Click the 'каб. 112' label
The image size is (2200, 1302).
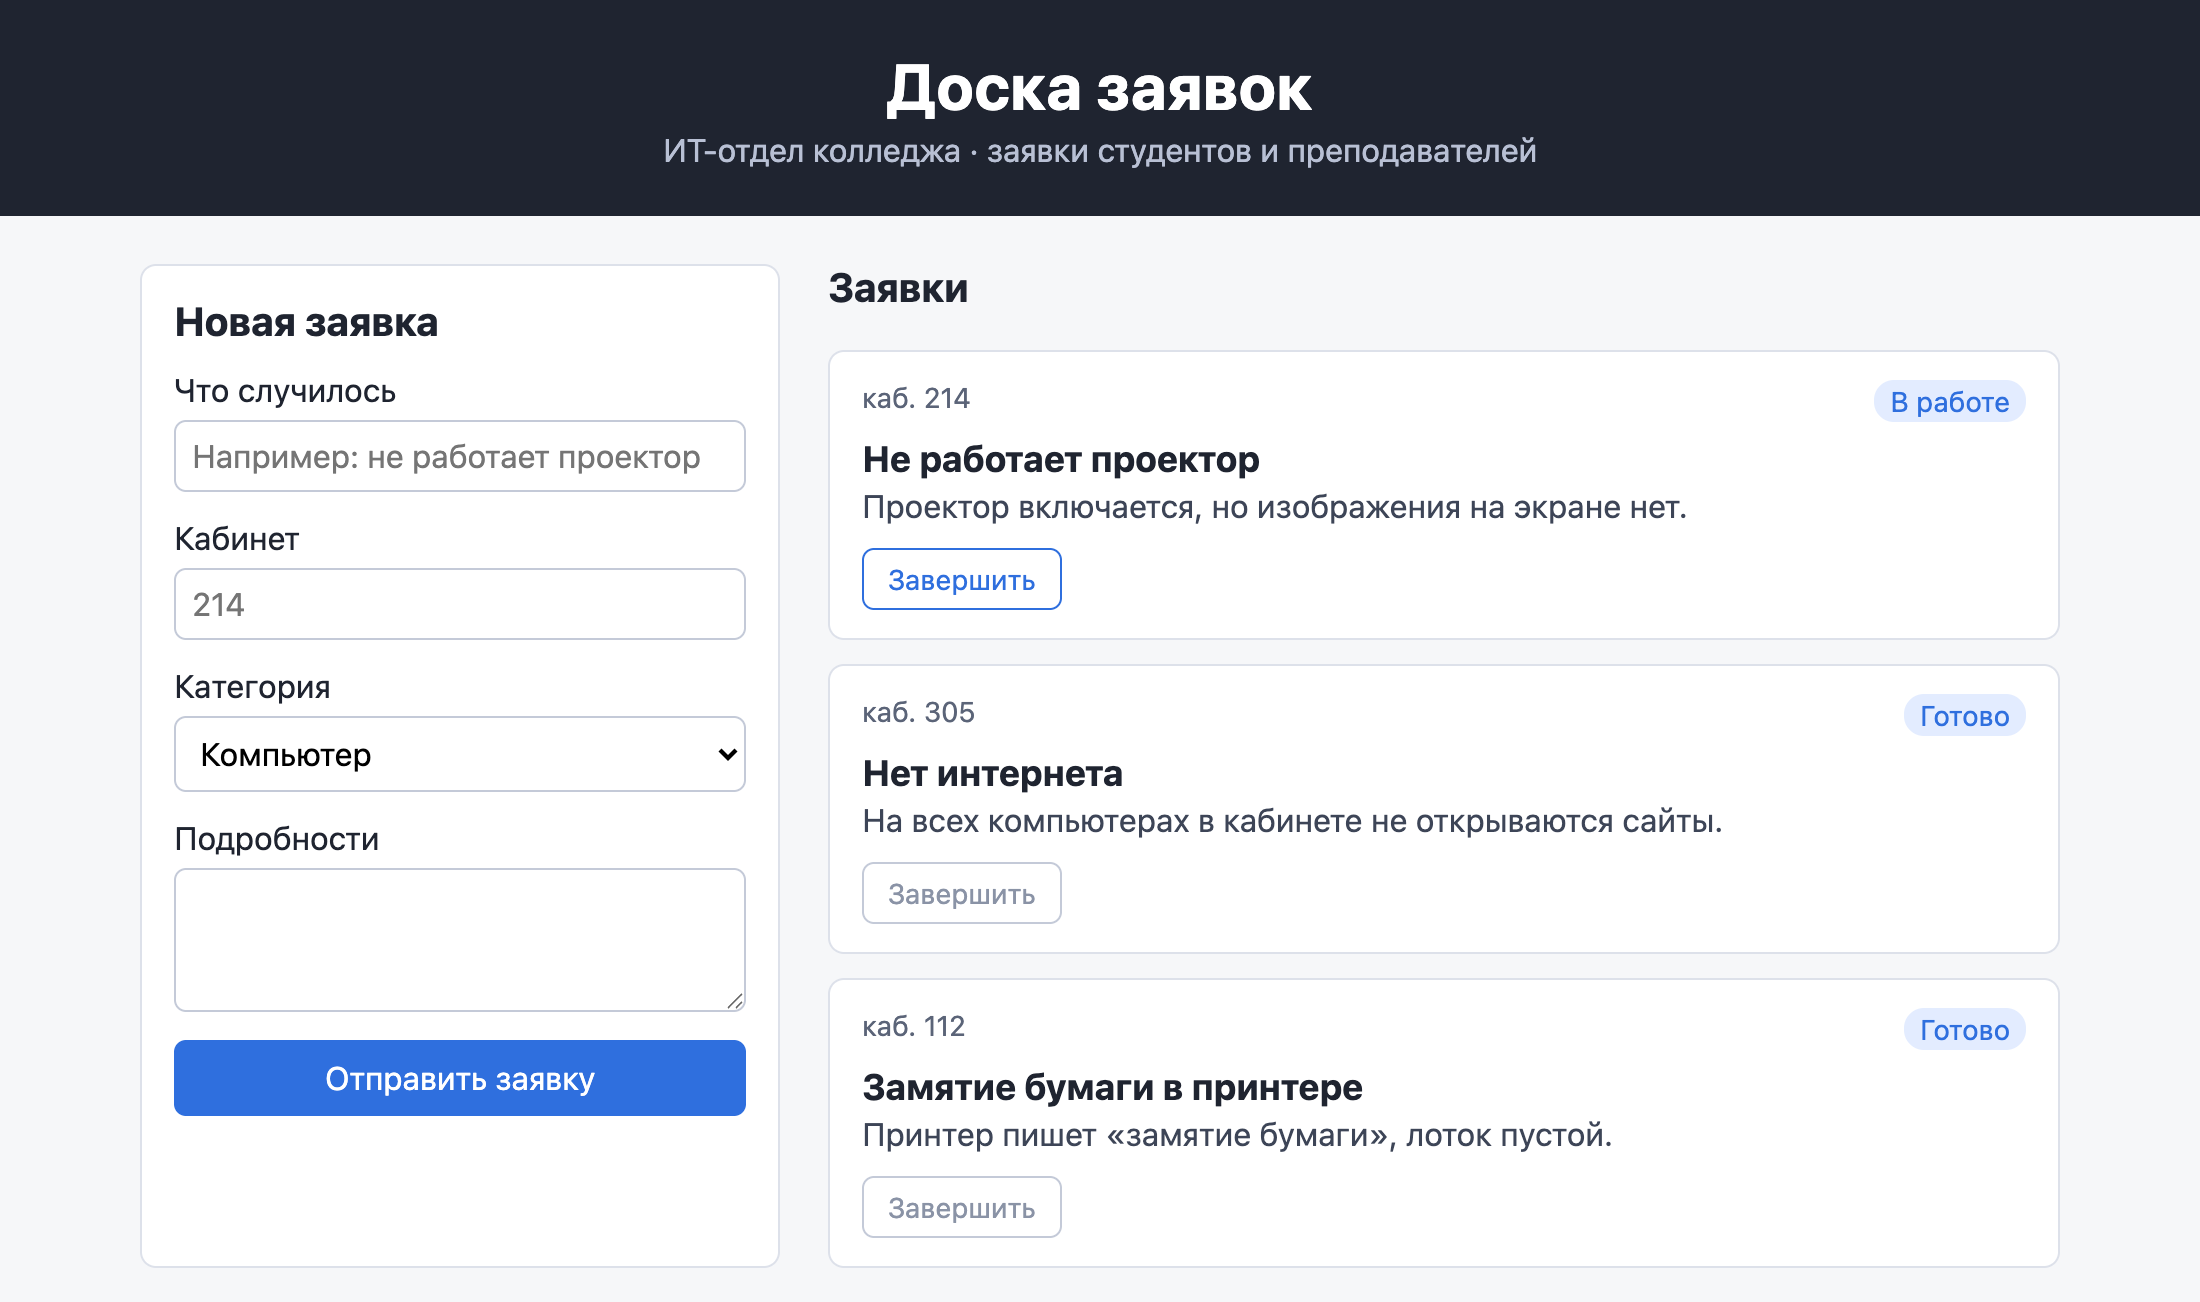tap(914, 1026)
